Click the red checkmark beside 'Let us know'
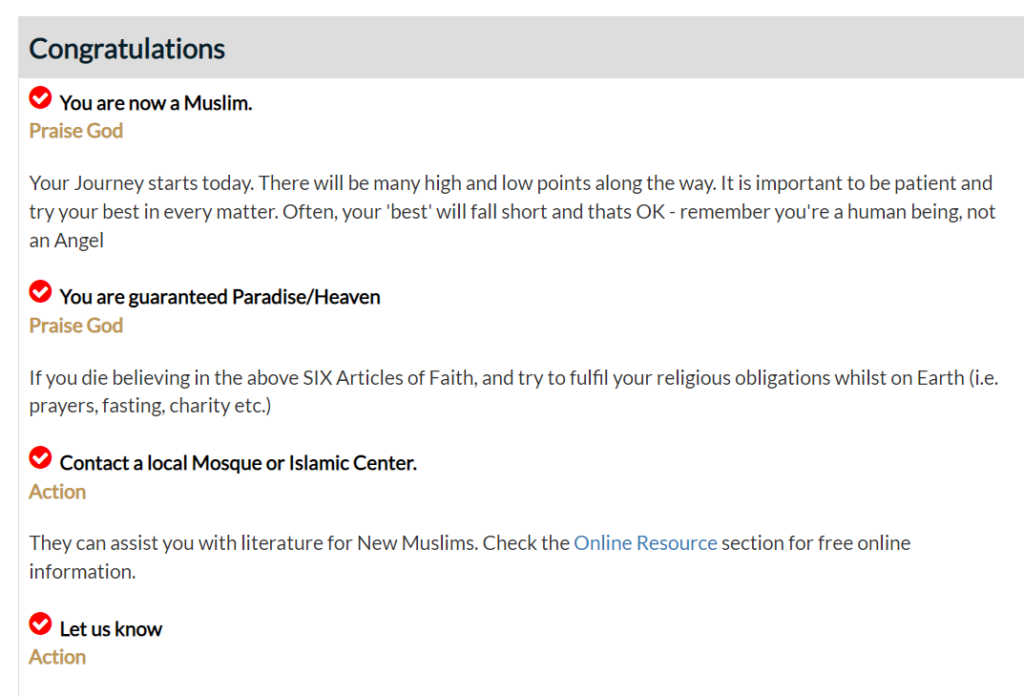The height and width of the screenshot is (697, 1024). (x=40, y=623)
